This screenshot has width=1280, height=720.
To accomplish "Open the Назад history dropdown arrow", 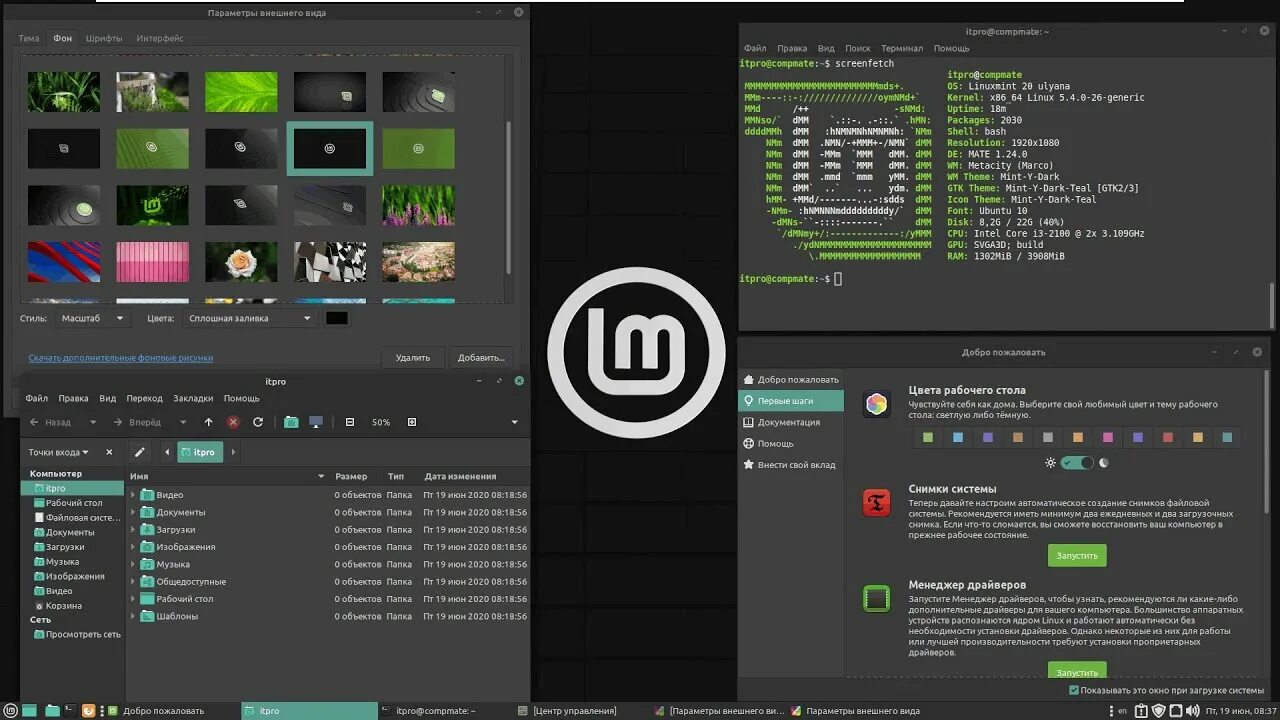I will click(x=94, y=422).
